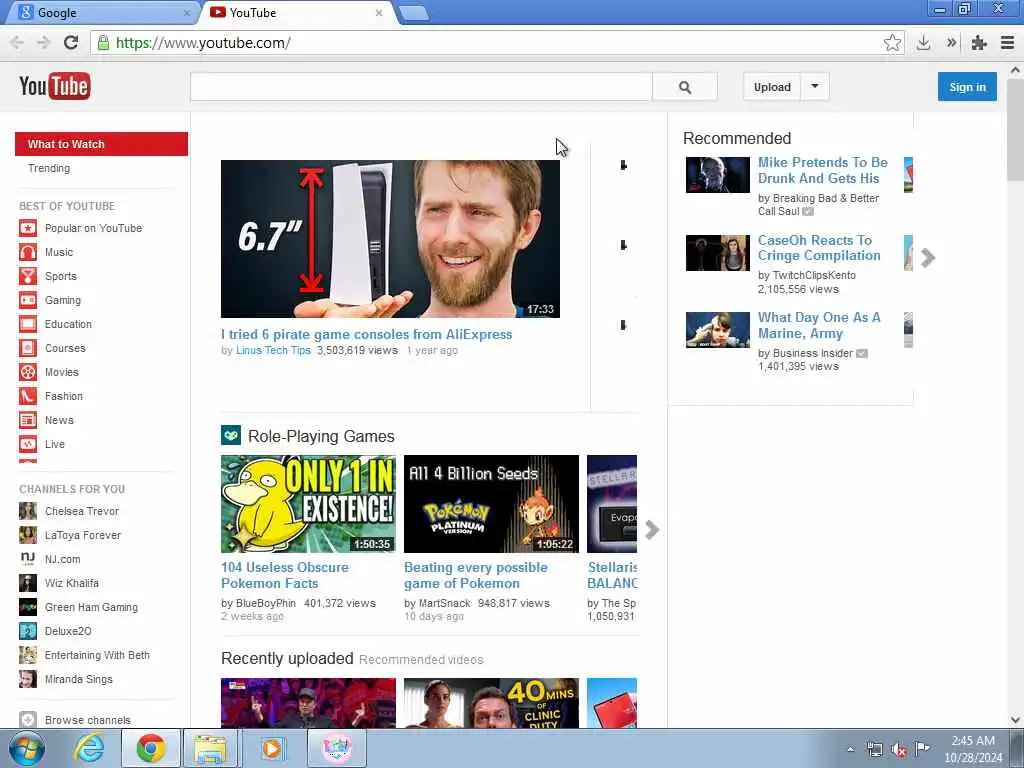
Task: Open the Chrome downloads arrow icon
Action: pos(923,43)
